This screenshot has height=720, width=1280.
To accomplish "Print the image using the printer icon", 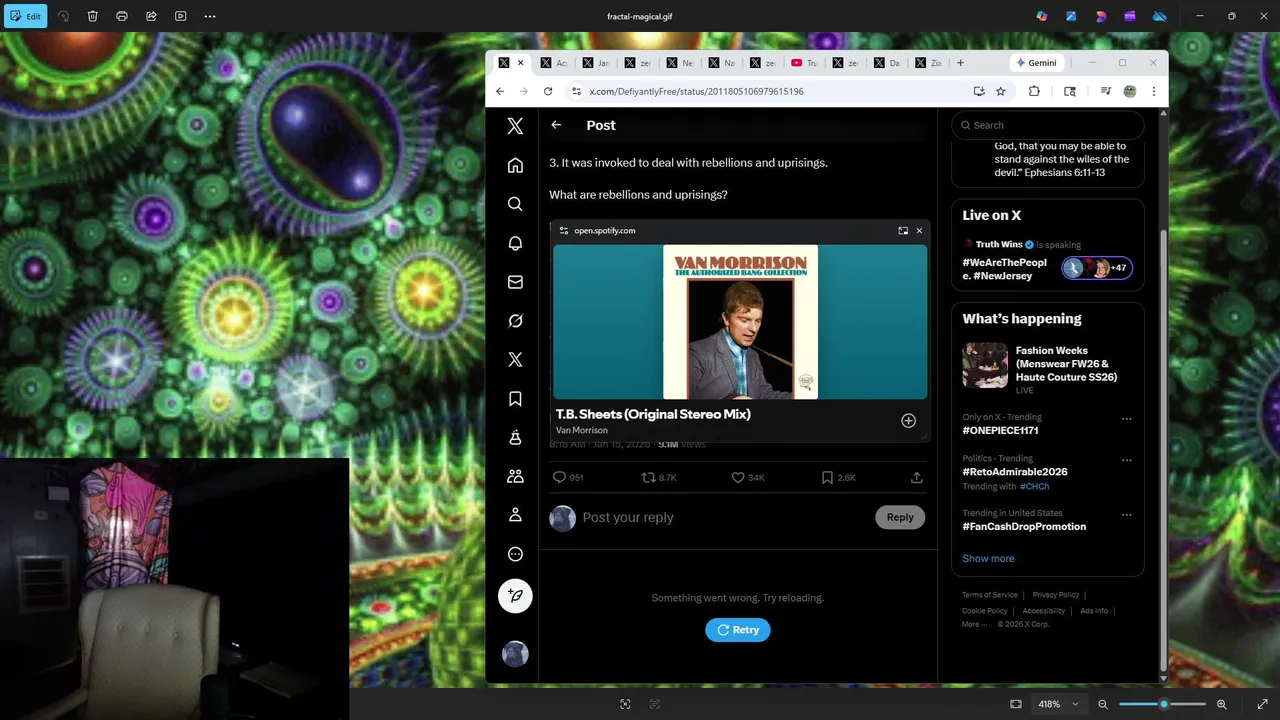I will coord(122,16).
